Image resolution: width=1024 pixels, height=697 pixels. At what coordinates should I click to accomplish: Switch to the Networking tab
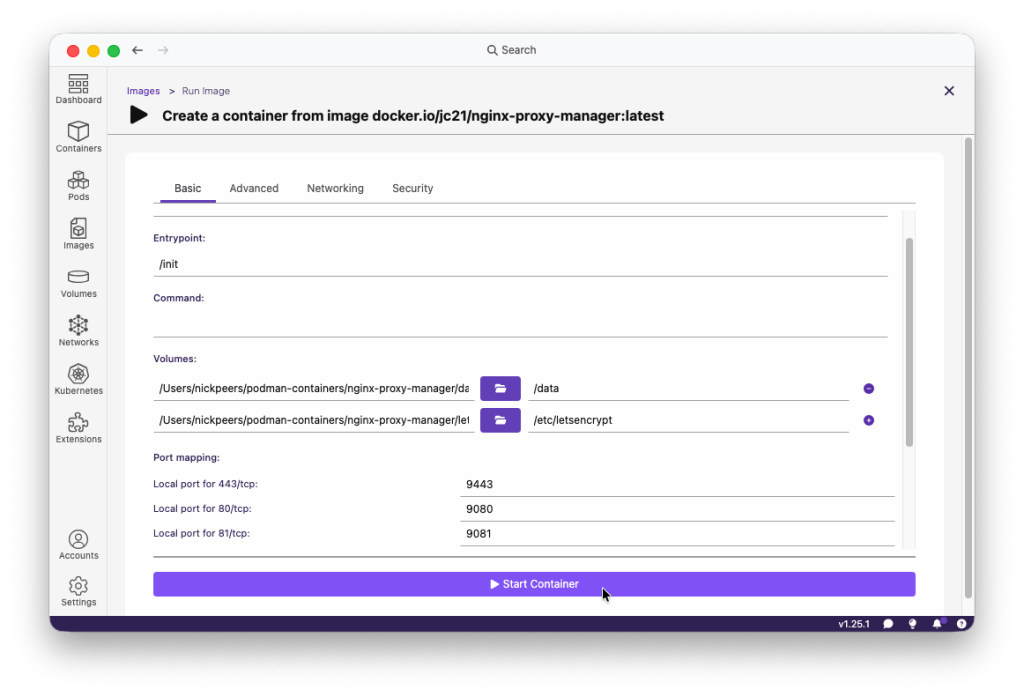335,188
